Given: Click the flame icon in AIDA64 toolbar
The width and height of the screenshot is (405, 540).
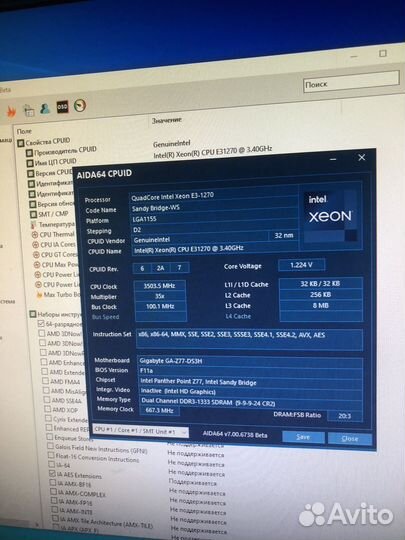Looking at the screenshot, I should (x=11, y=111).
